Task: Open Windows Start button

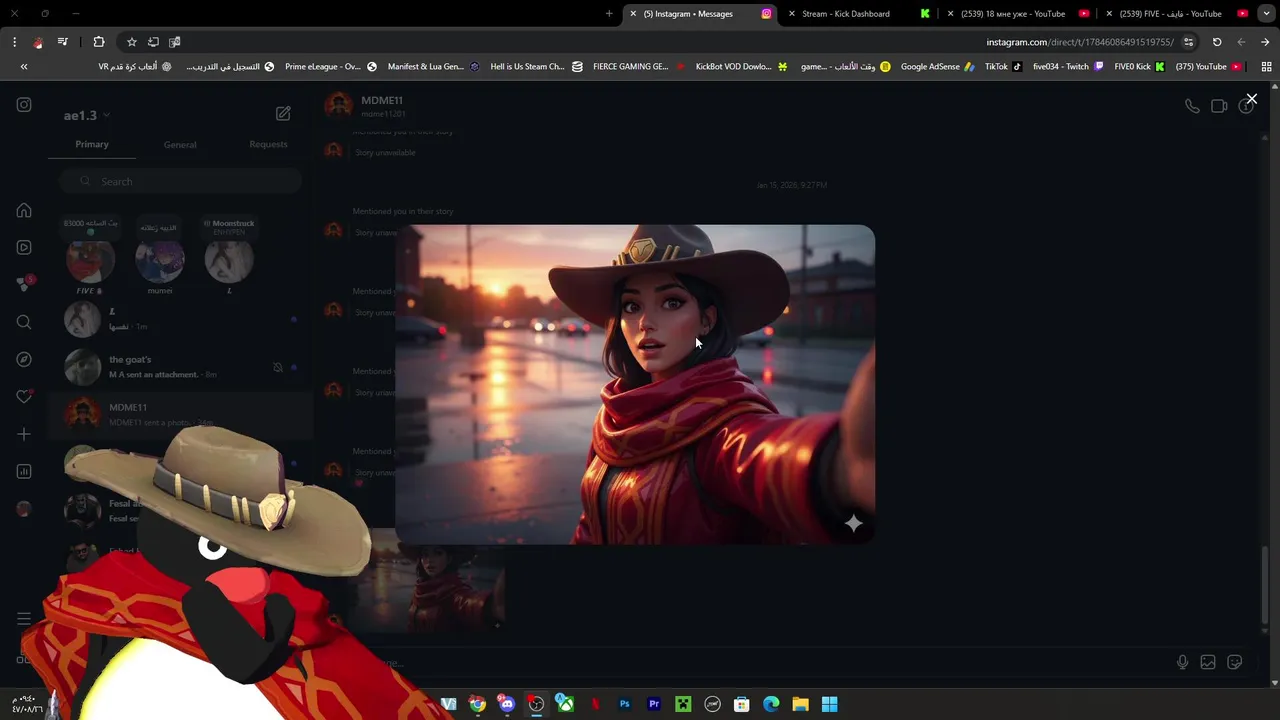Action: (829, 704)
